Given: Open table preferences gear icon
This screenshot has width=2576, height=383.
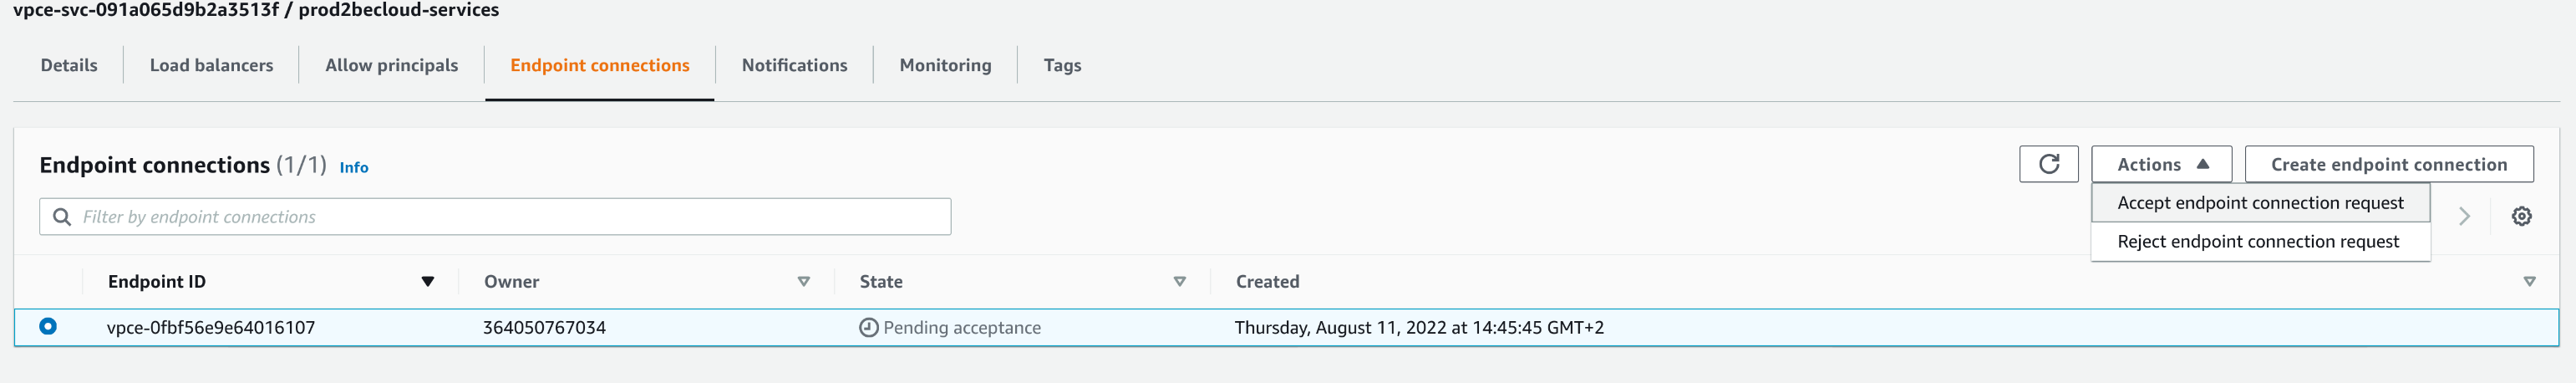Looking at the screenshot, I should 2521,216.
